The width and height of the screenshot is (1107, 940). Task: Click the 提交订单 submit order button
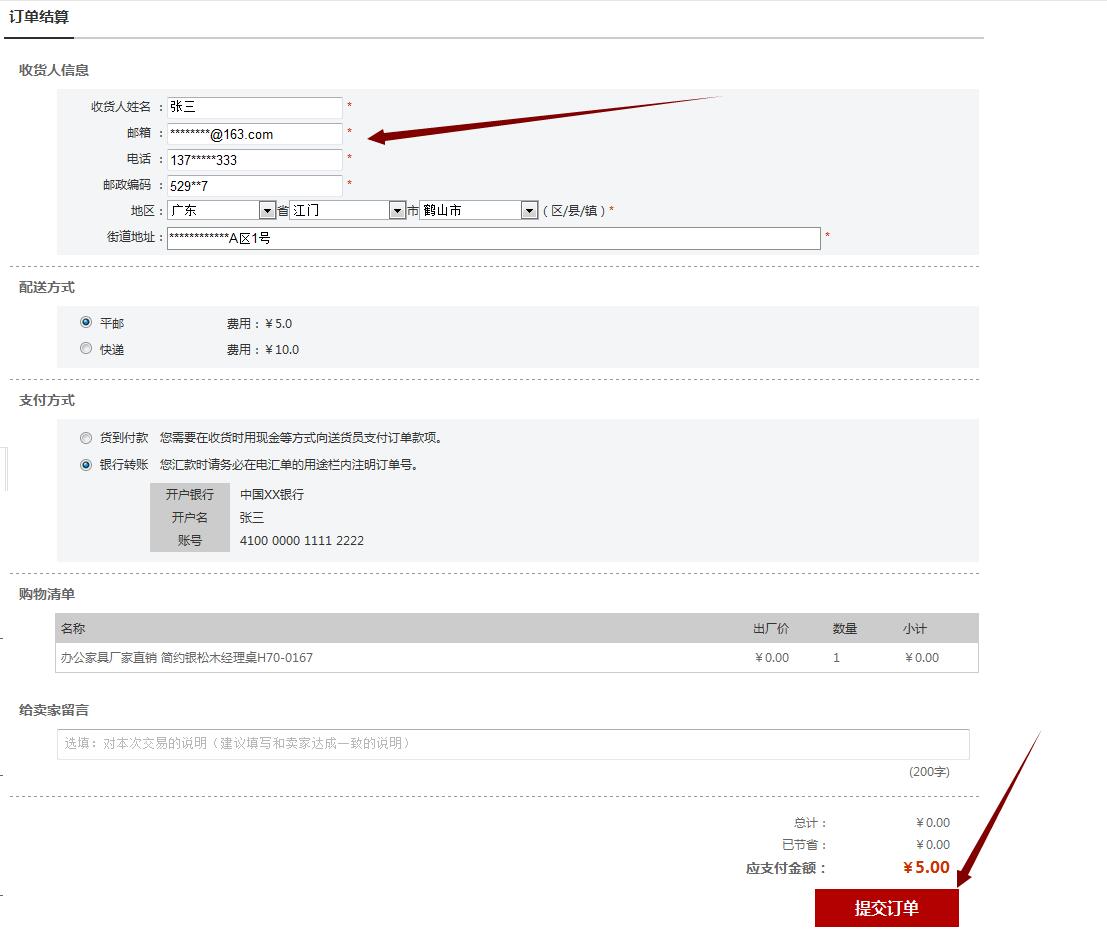coord(886,908)
